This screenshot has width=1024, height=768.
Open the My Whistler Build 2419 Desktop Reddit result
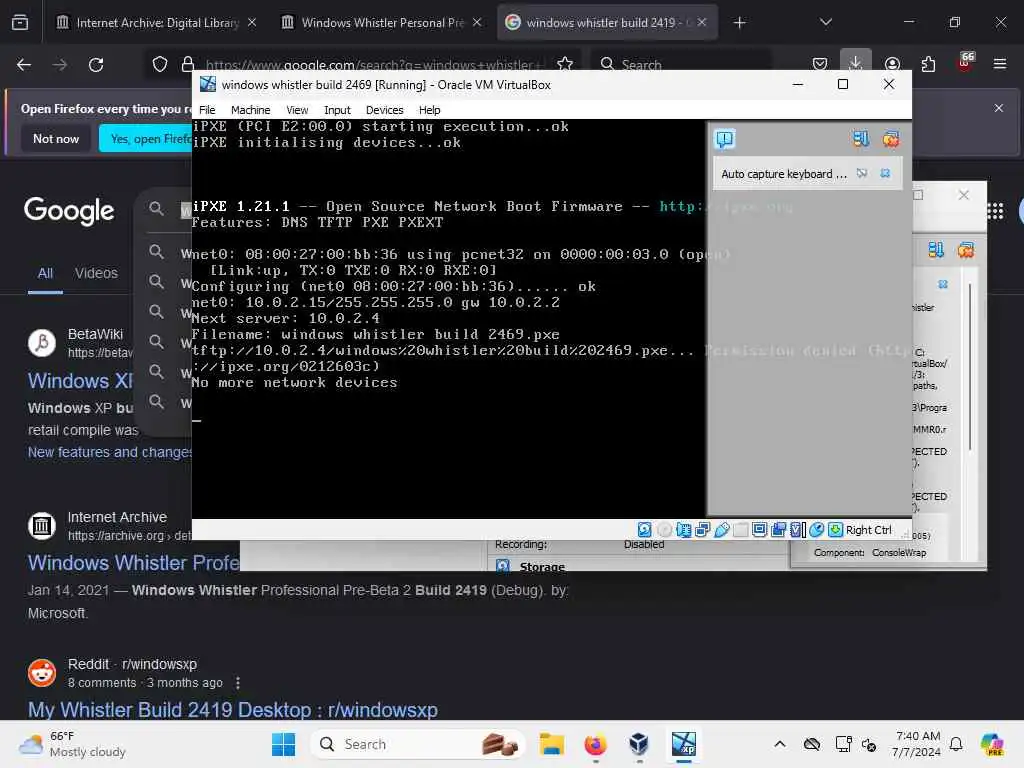pos(232,710)
